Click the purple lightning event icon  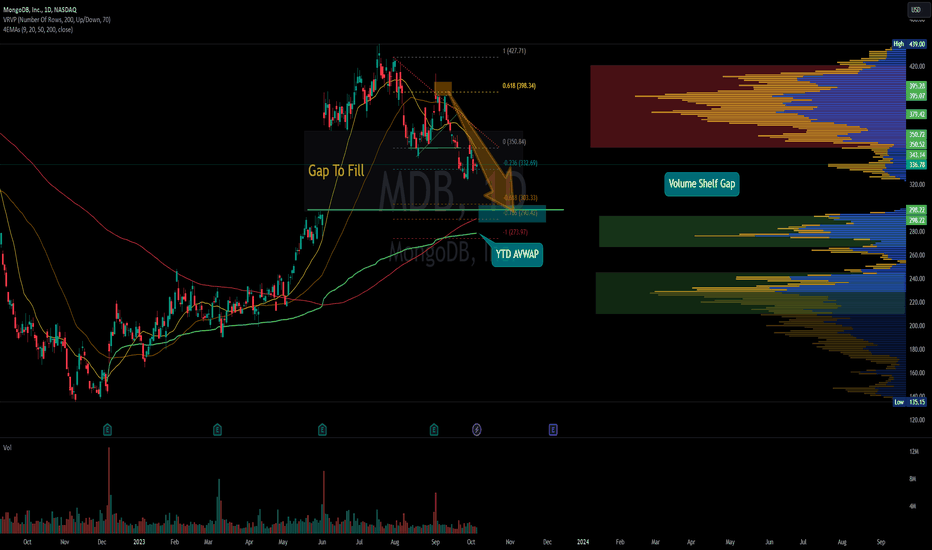coord(477,429)
